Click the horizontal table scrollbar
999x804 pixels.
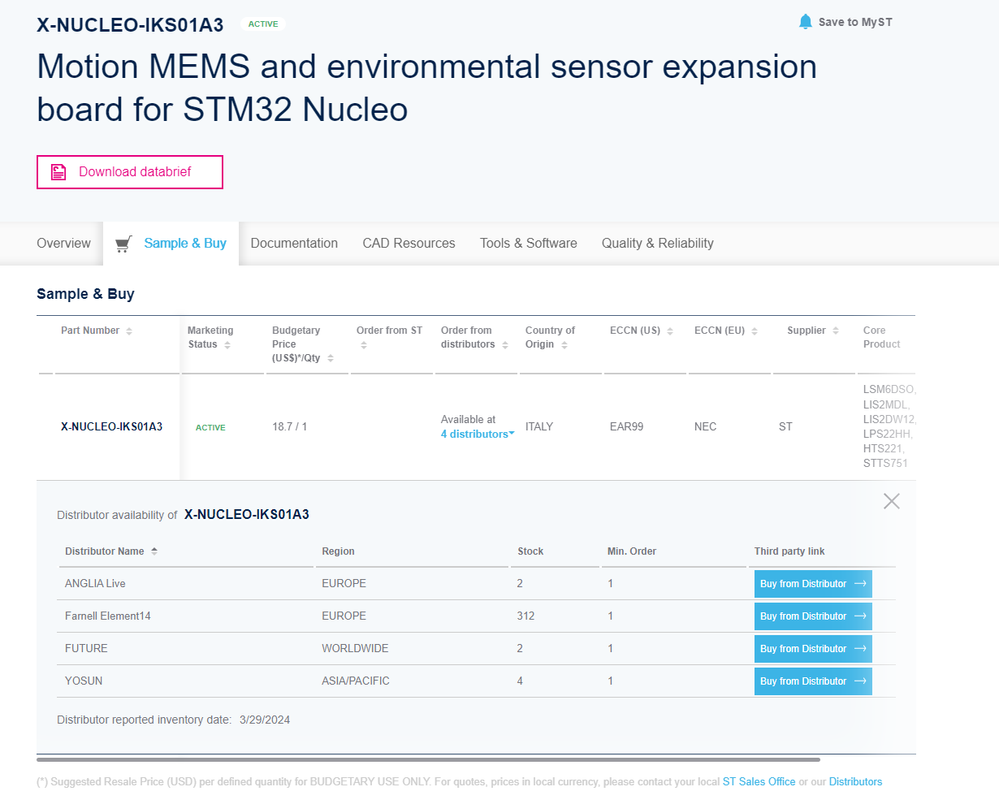click(x=428, y=759)
